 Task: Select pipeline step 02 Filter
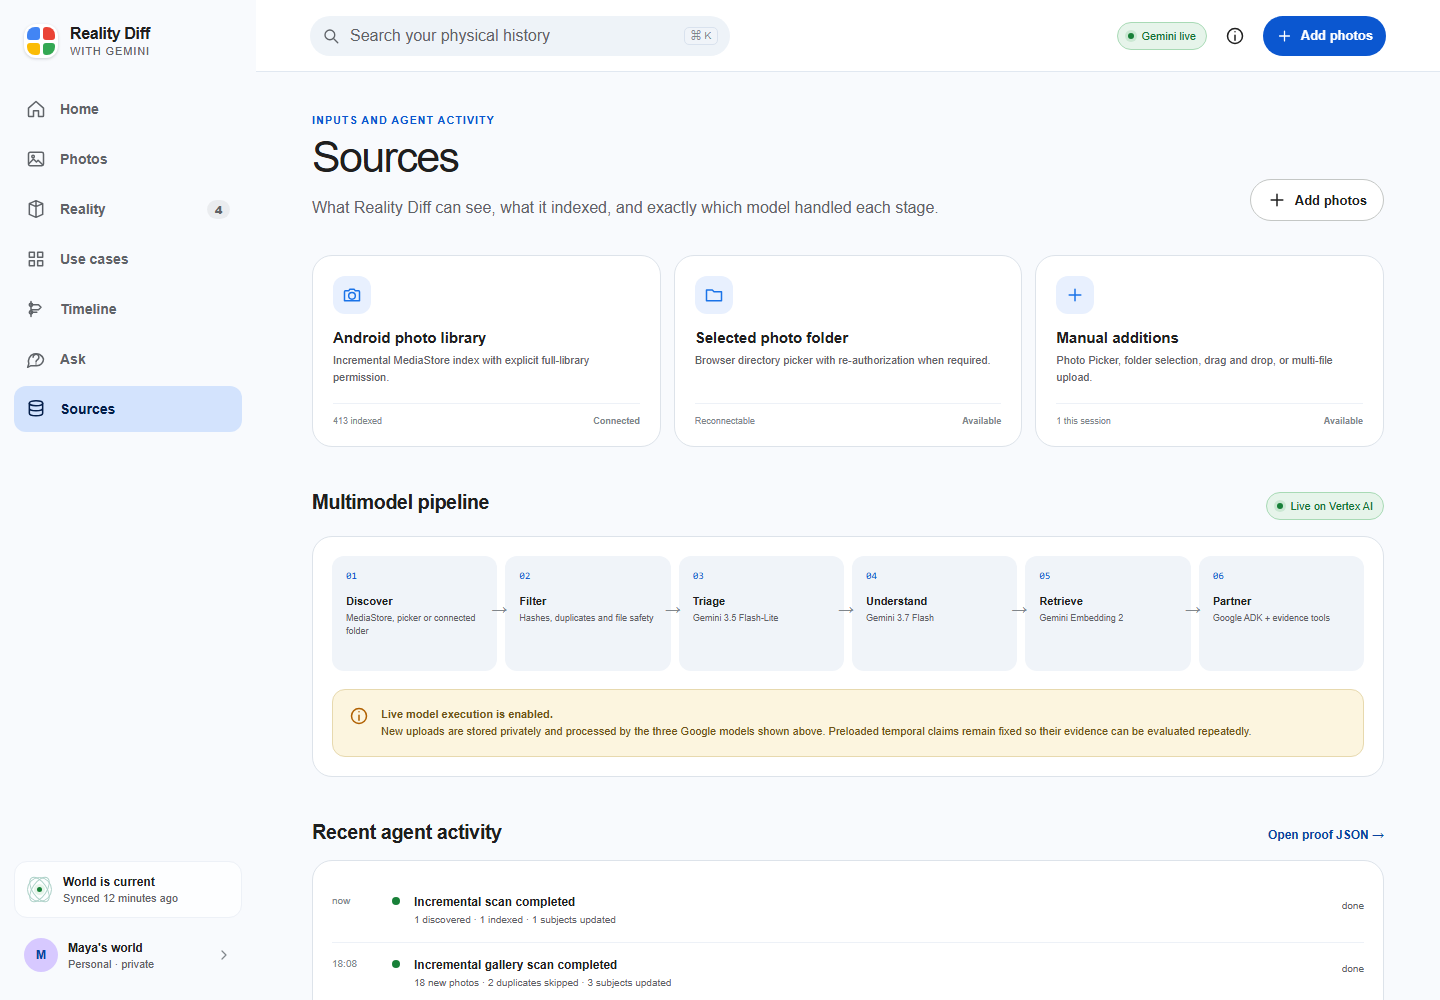tap(588, 613)
